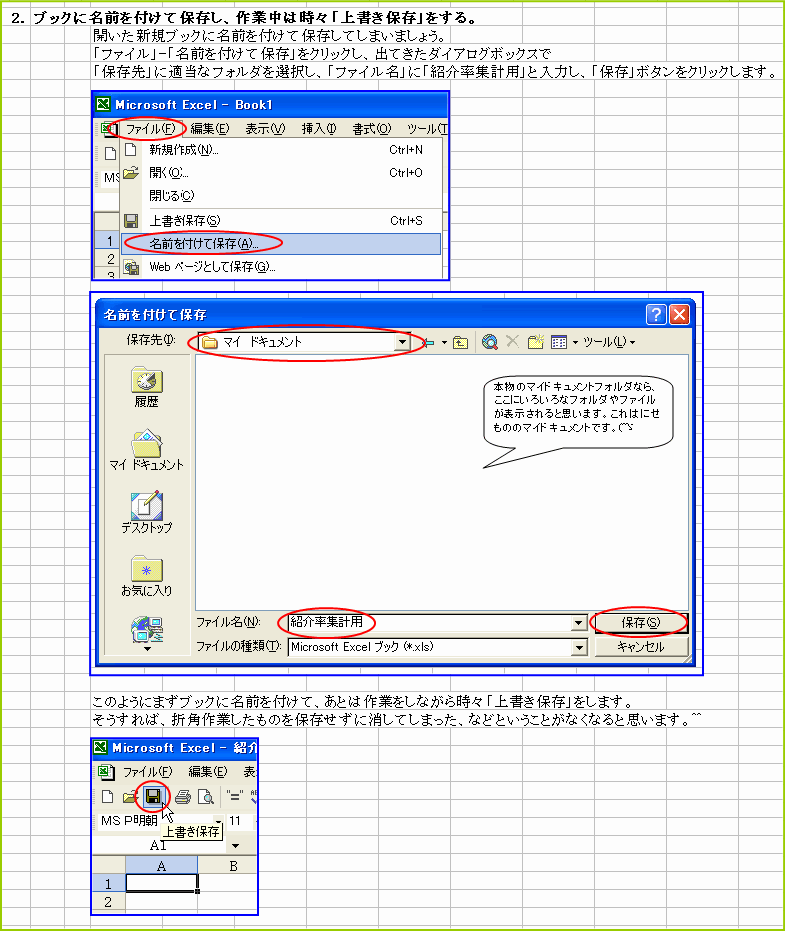Click the キャンセル button

pyautogui.click(x=641, y=647)
